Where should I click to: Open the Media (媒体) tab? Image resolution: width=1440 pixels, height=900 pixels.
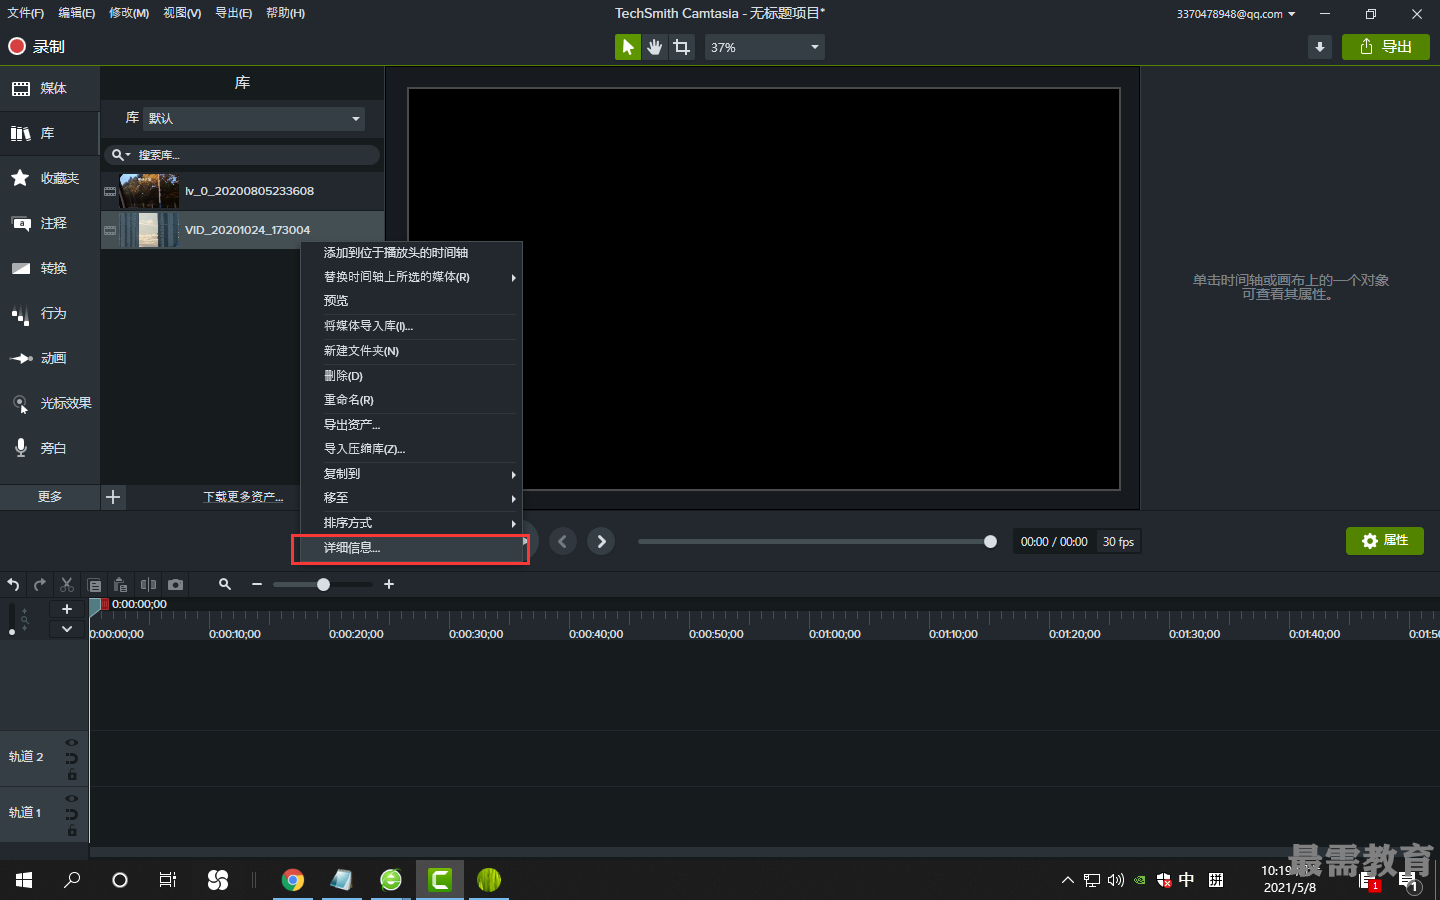point(49,88)
